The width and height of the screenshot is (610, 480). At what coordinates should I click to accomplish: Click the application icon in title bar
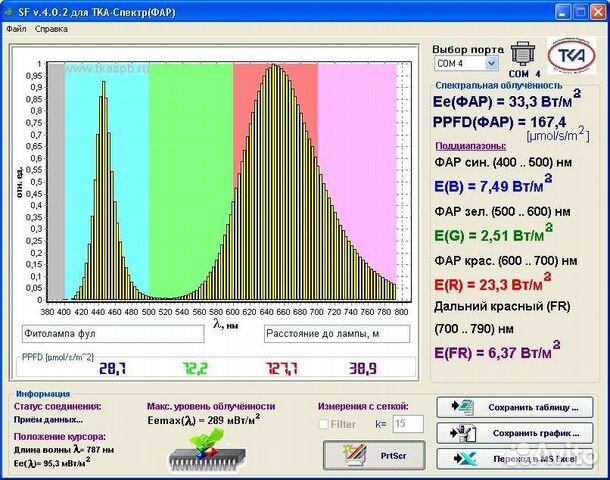tap(11, 10)
